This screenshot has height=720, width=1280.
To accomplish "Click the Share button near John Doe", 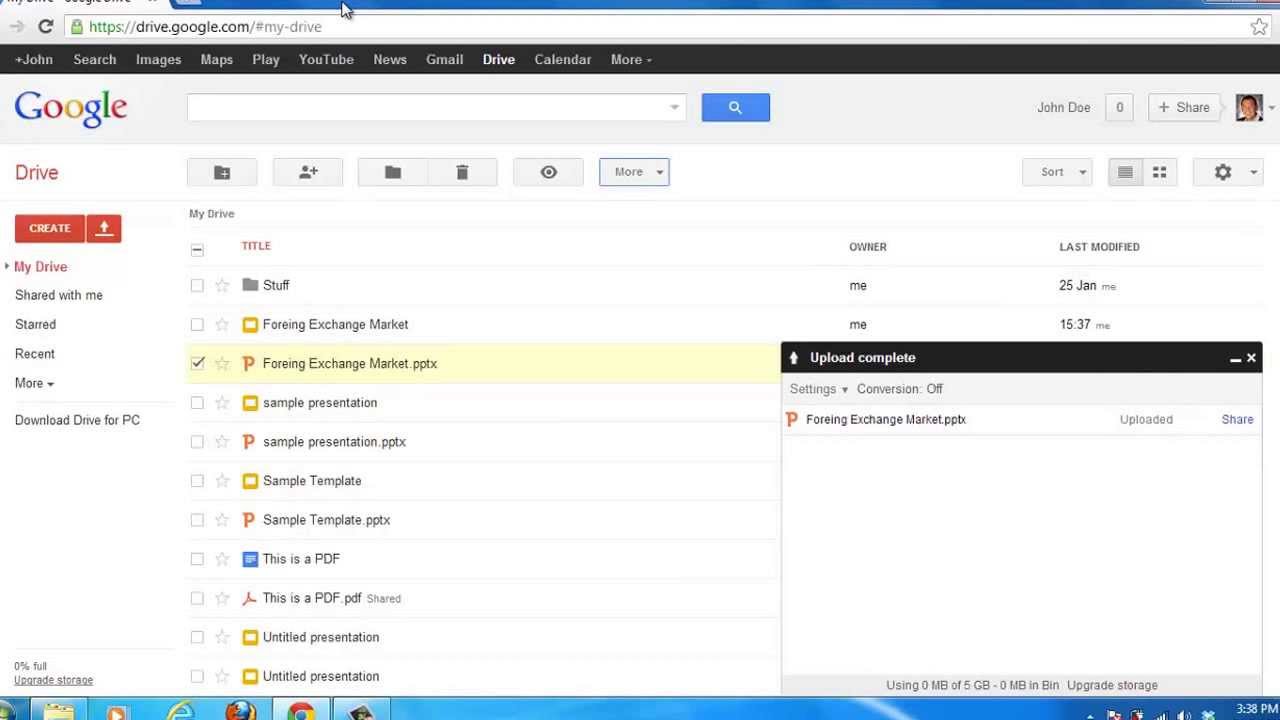I will pos(1185,107).
